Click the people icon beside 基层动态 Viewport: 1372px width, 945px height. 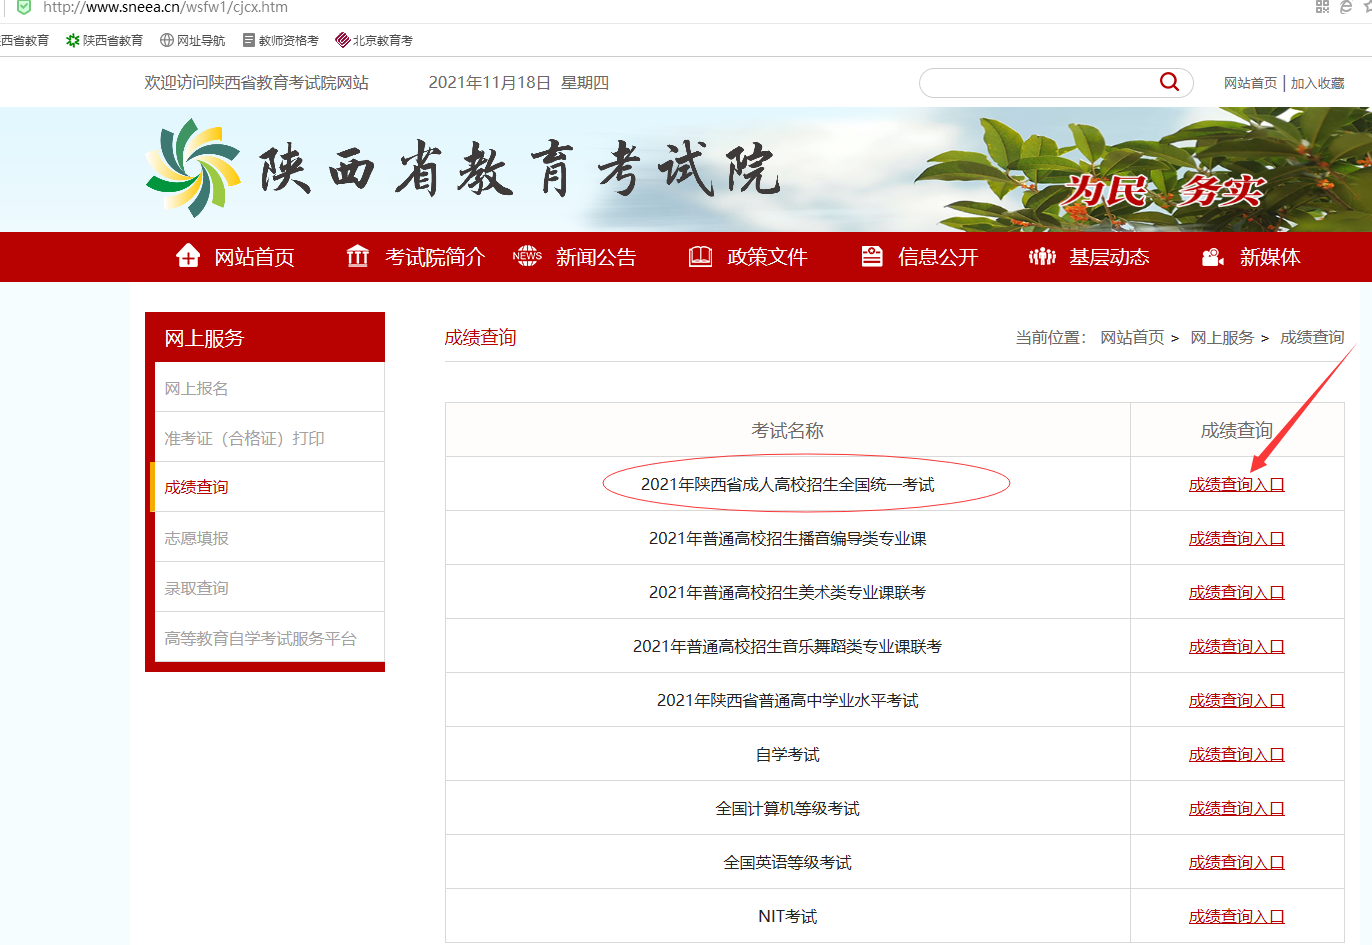tap(1042, 257)
